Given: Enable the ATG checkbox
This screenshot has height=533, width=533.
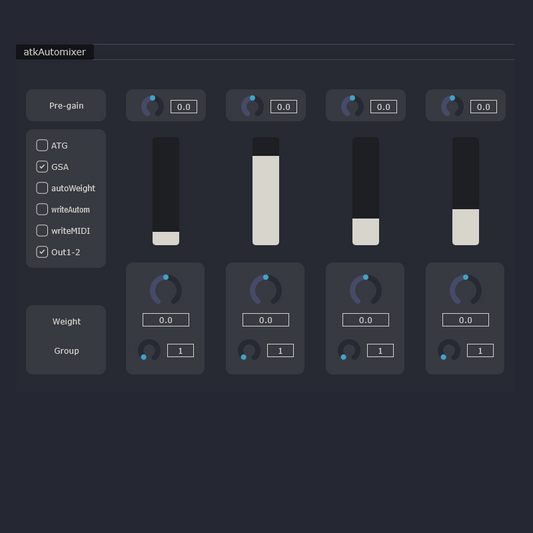Looking at the screenshot, I should (x=42, y=145).
